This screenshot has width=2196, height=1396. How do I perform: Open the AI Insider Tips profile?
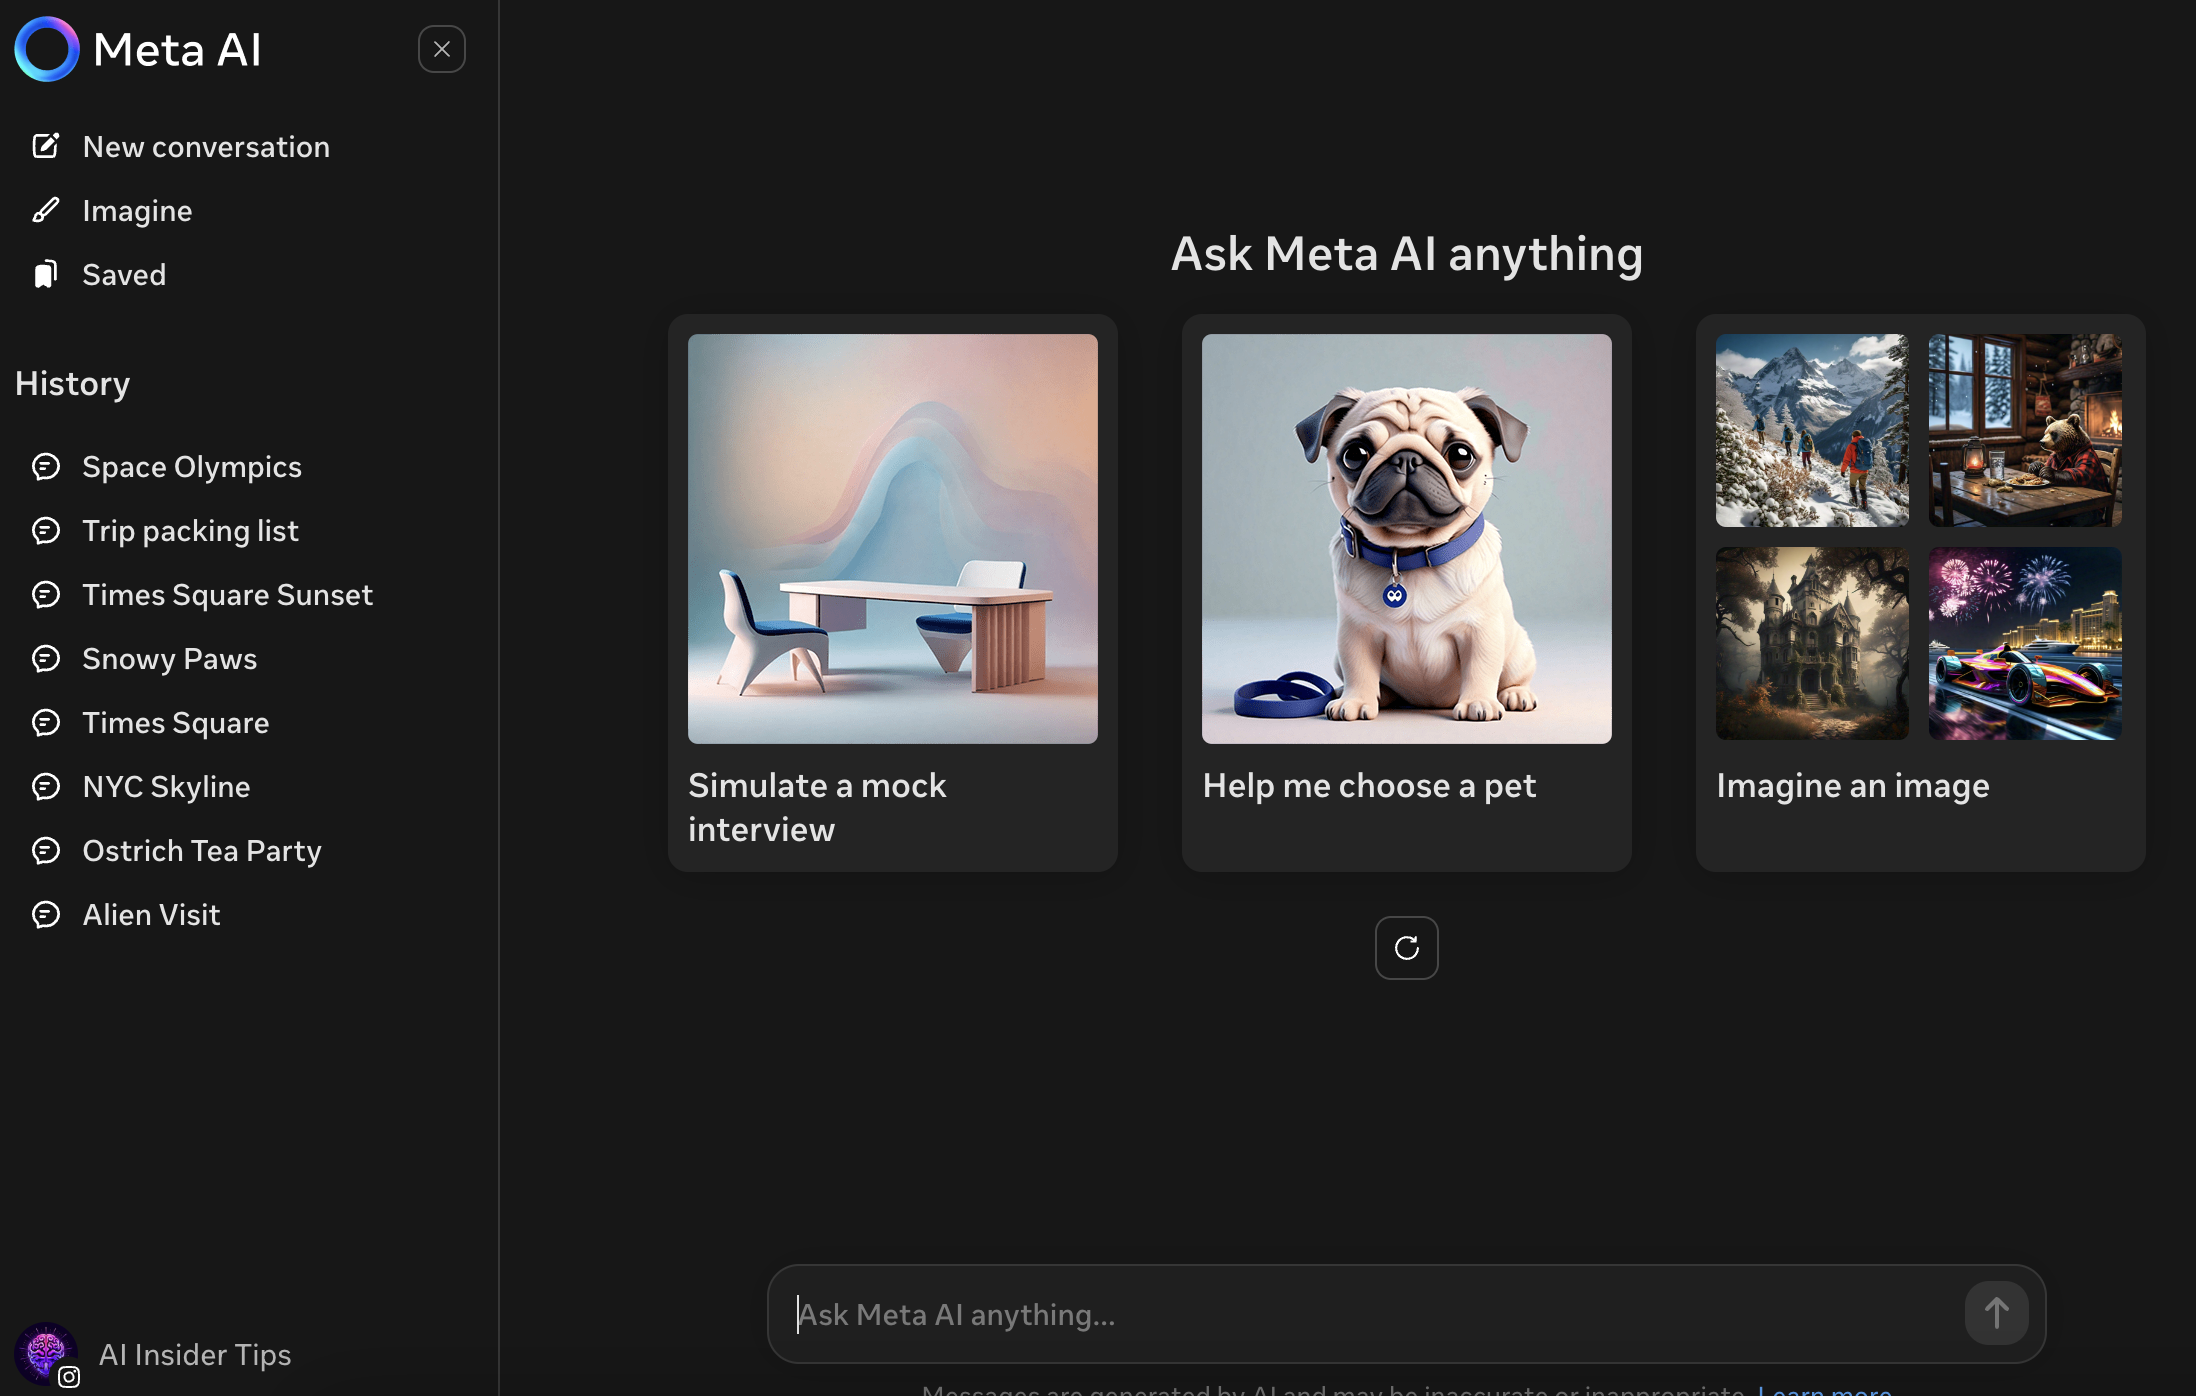point(195,1354)
